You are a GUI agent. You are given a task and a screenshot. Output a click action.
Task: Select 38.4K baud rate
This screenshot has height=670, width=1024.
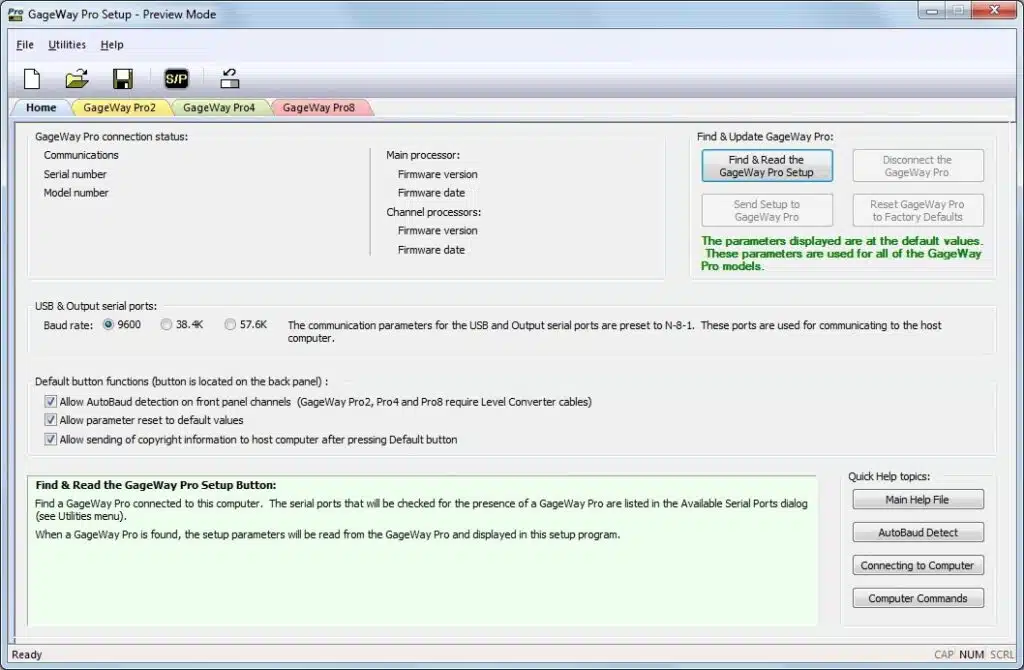coord(167,325)
